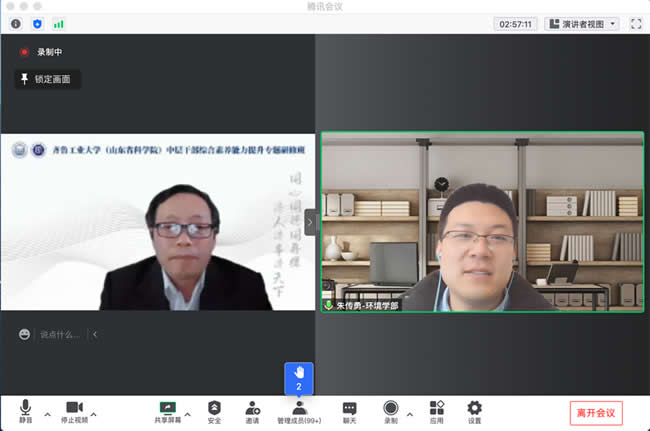Toggle recording with the 录制 button

coord(390,410)
